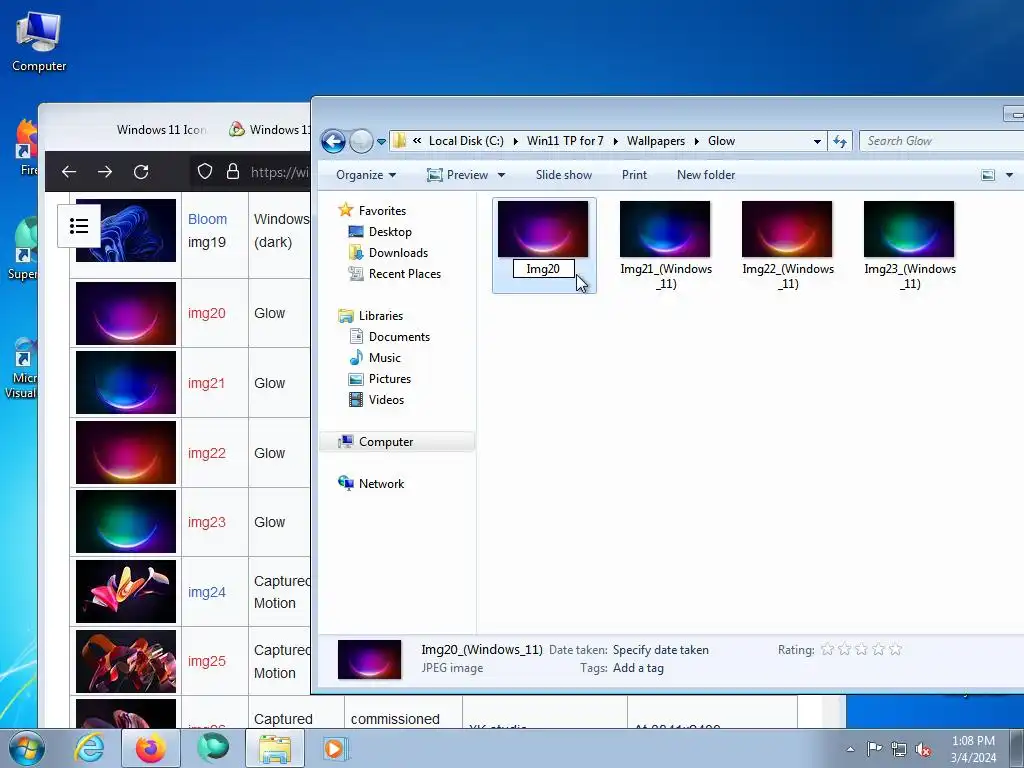Click Glow breadcrumb in address bar
1024x768 pixels.
point(722,141)
